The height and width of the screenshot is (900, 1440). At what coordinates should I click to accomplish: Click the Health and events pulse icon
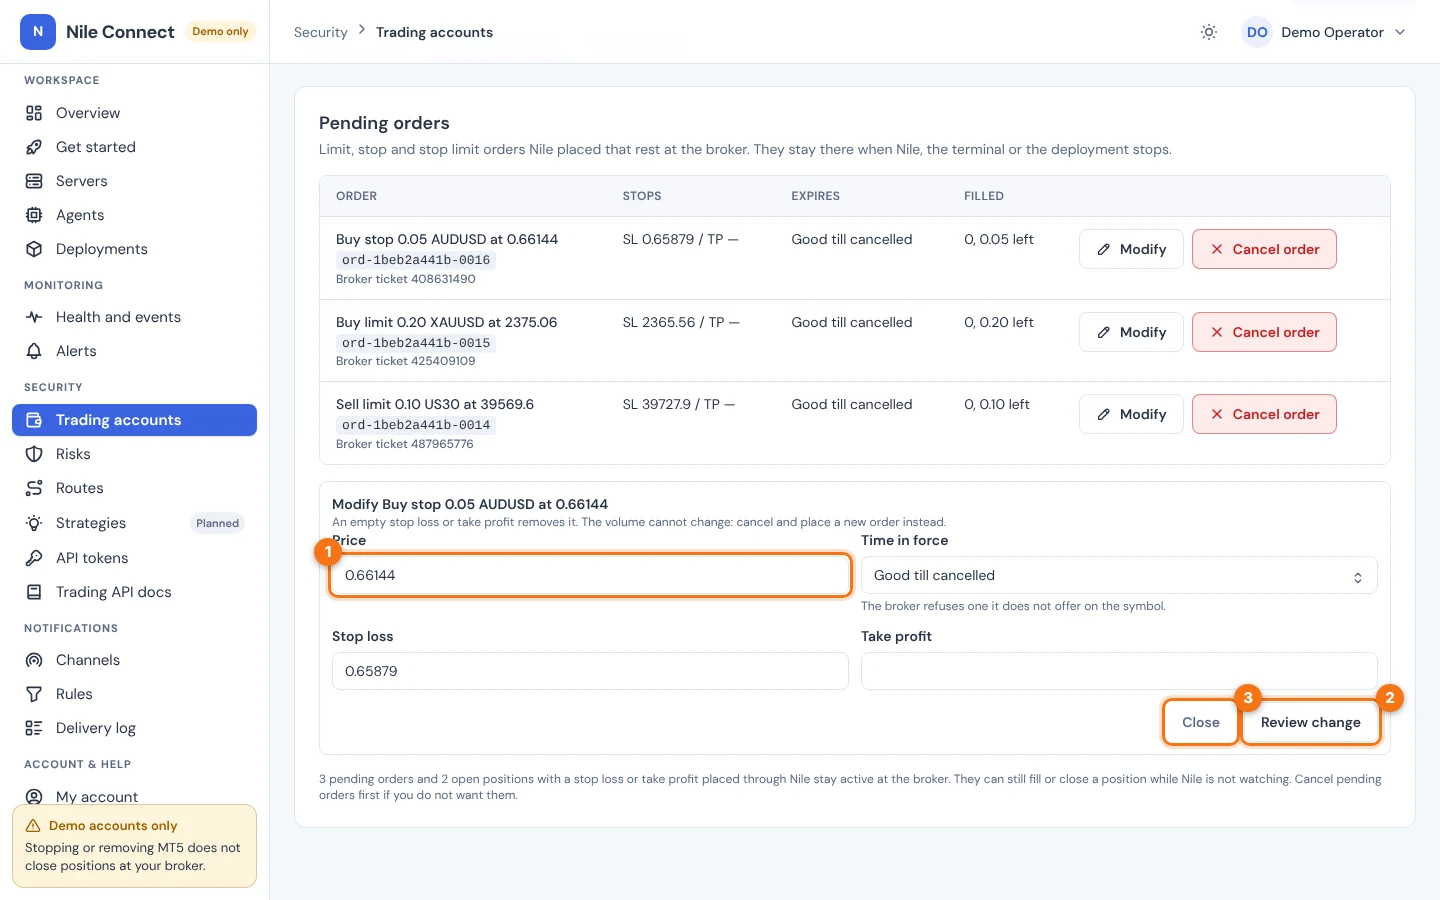coord(34,317)
